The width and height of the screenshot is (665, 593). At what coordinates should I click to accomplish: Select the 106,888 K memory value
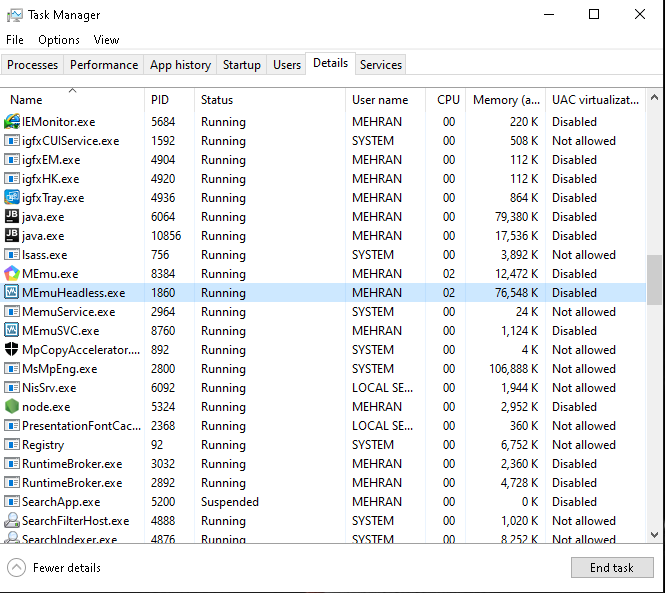tap(514, 369)
